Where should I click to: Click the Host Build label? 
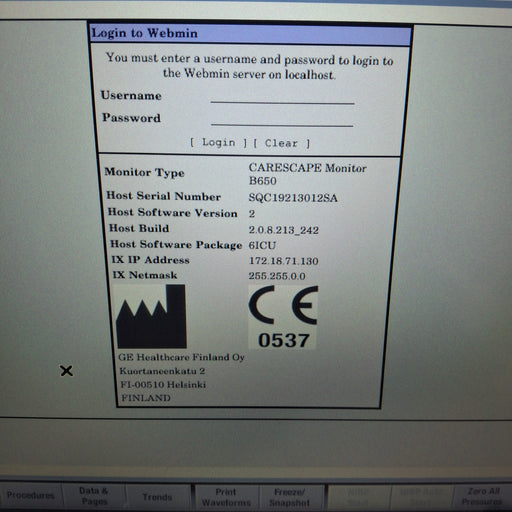pos(139,228)
